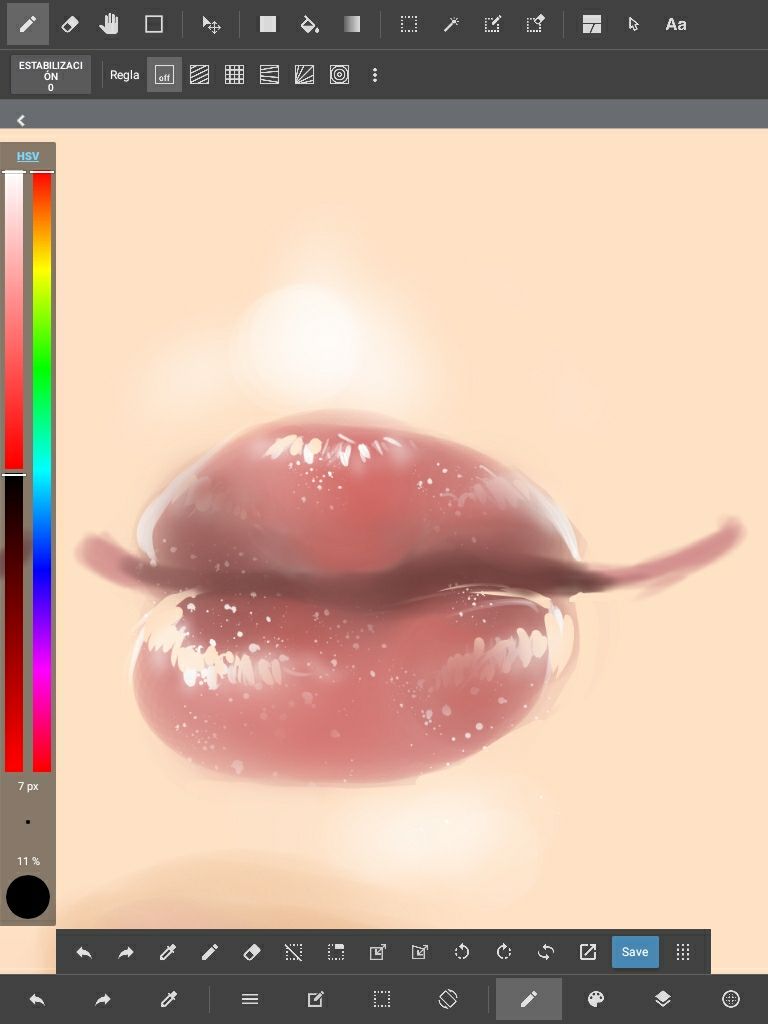Select the Brush tool in top toolbar
This screenshot has width=768, height=1024.
click(x=27, y=24)
